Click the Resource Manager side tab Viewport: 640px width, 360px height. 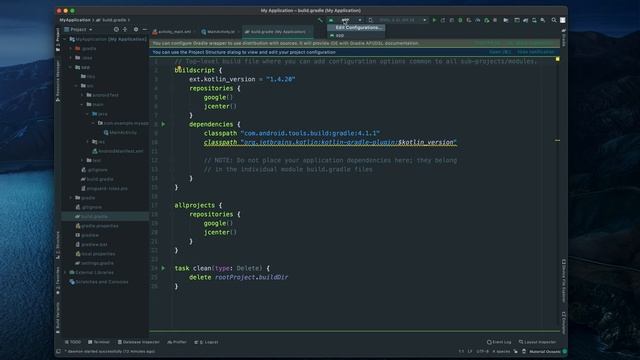tap(58, 81)
